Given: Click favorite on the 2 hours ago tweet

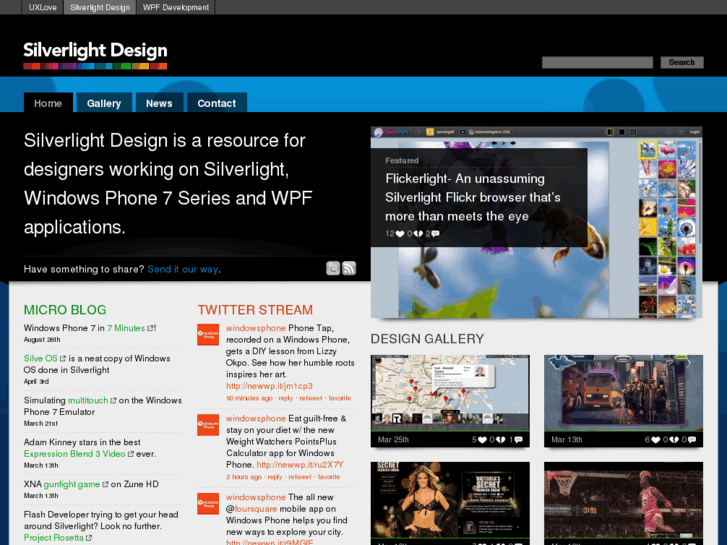Looking at the screenshot, I should tap(329, 477).
